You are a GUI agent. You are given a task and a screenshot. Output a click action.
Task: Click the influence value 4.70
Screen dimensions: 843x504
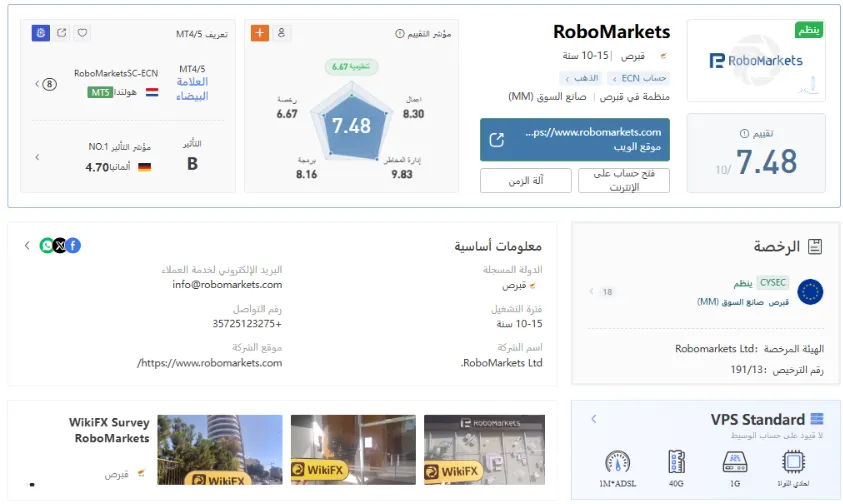click(97, 168)
